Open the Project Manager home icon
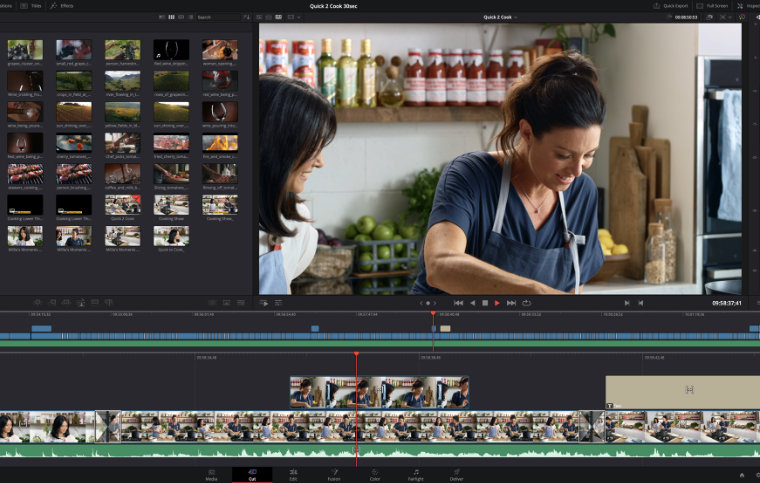Viewport: 760px width, 483px height. [741, 475]
